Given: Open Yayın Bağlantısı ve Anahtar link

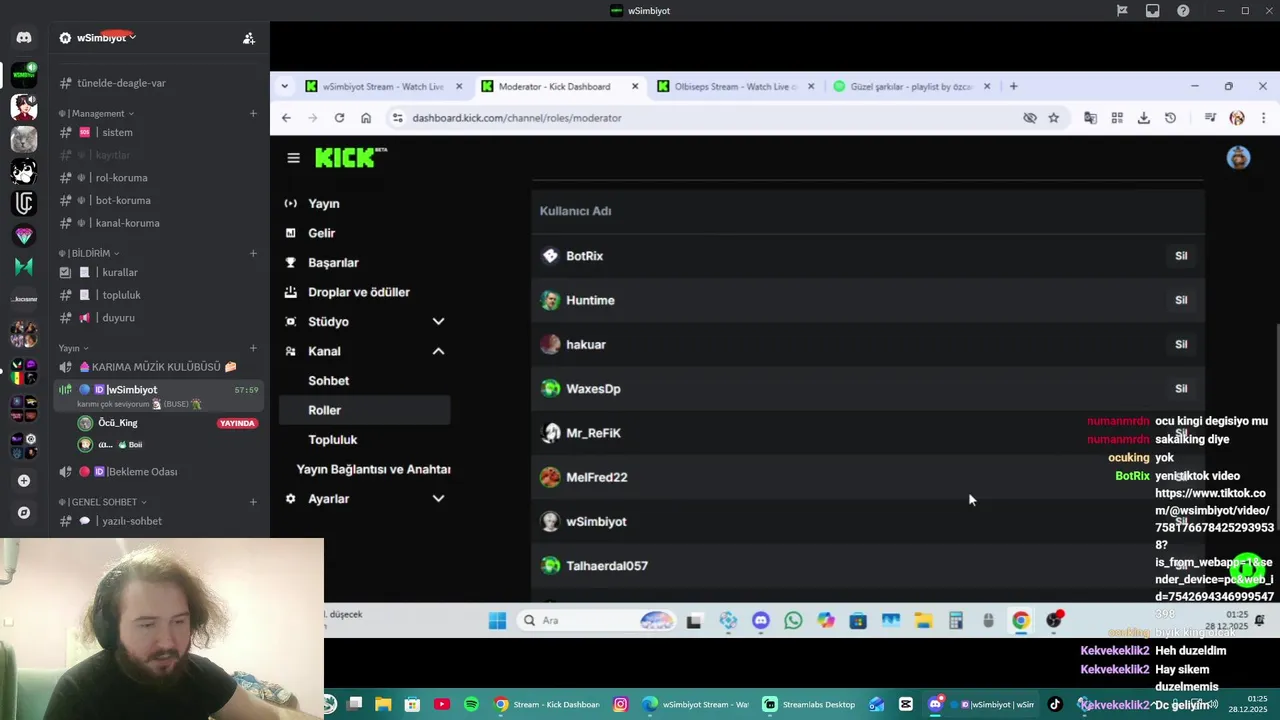Looking at the screenshot, I should (x=373, y=469).
